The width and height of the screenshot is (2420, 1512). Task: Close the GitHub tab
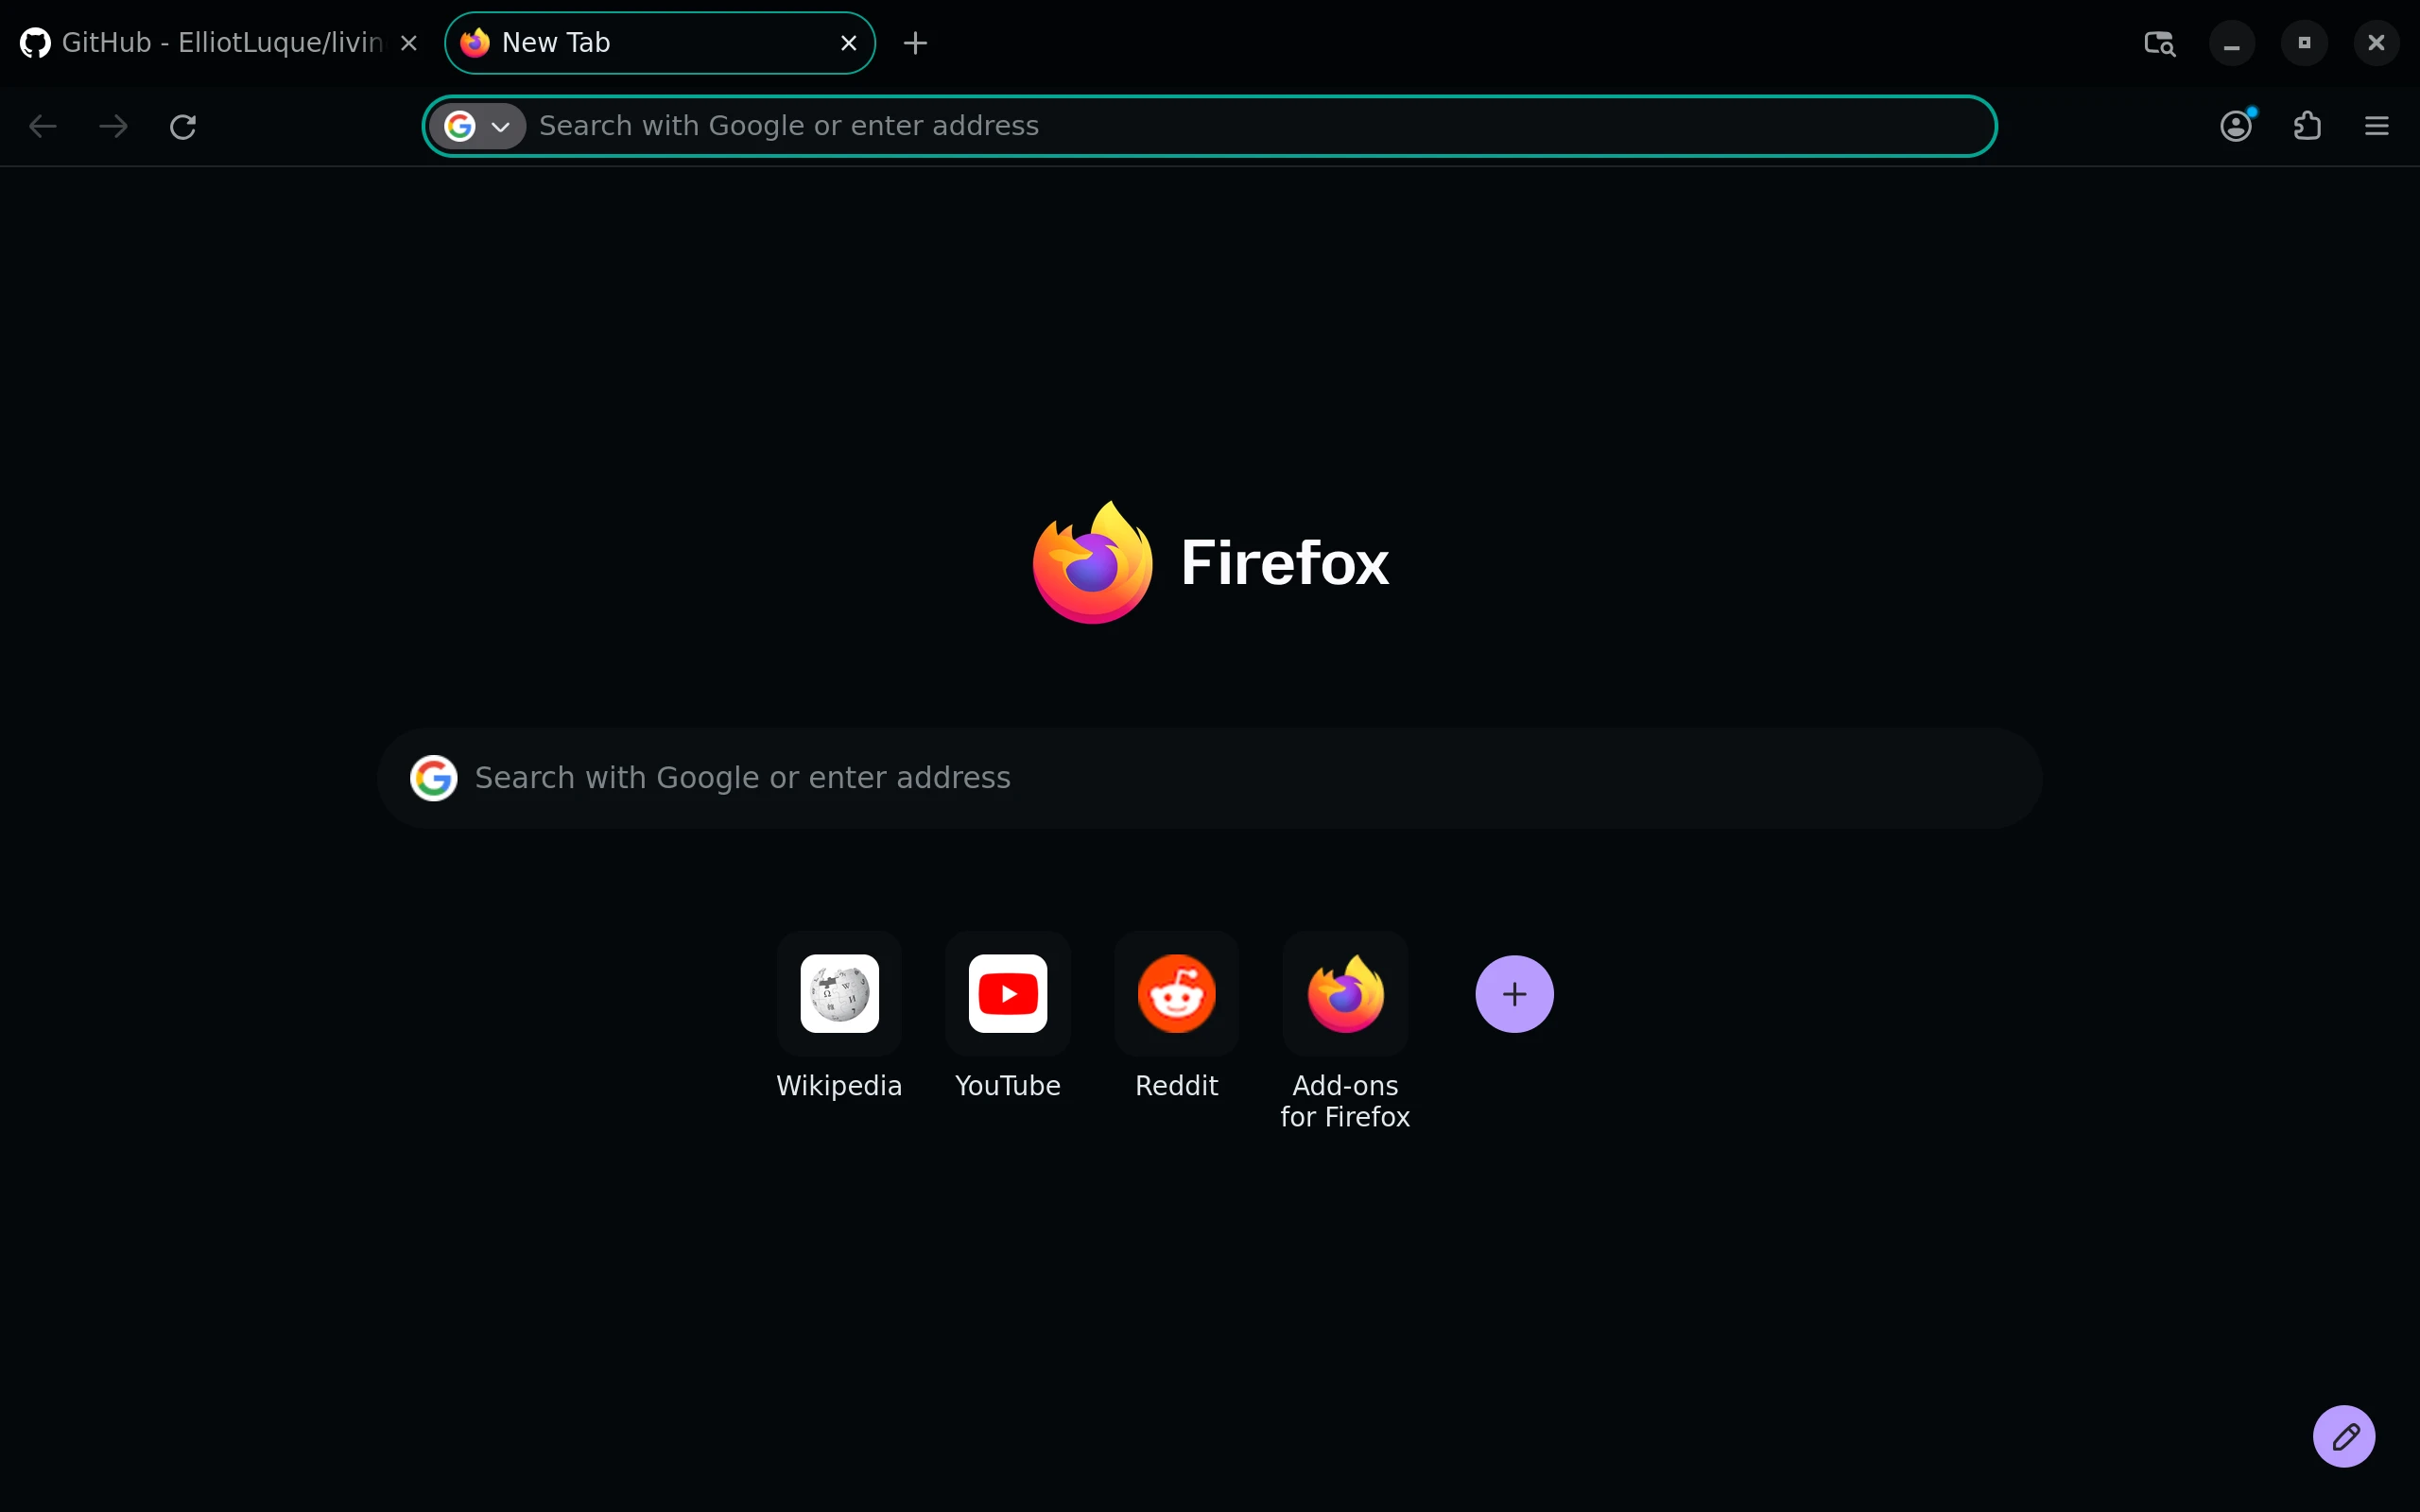409,43
